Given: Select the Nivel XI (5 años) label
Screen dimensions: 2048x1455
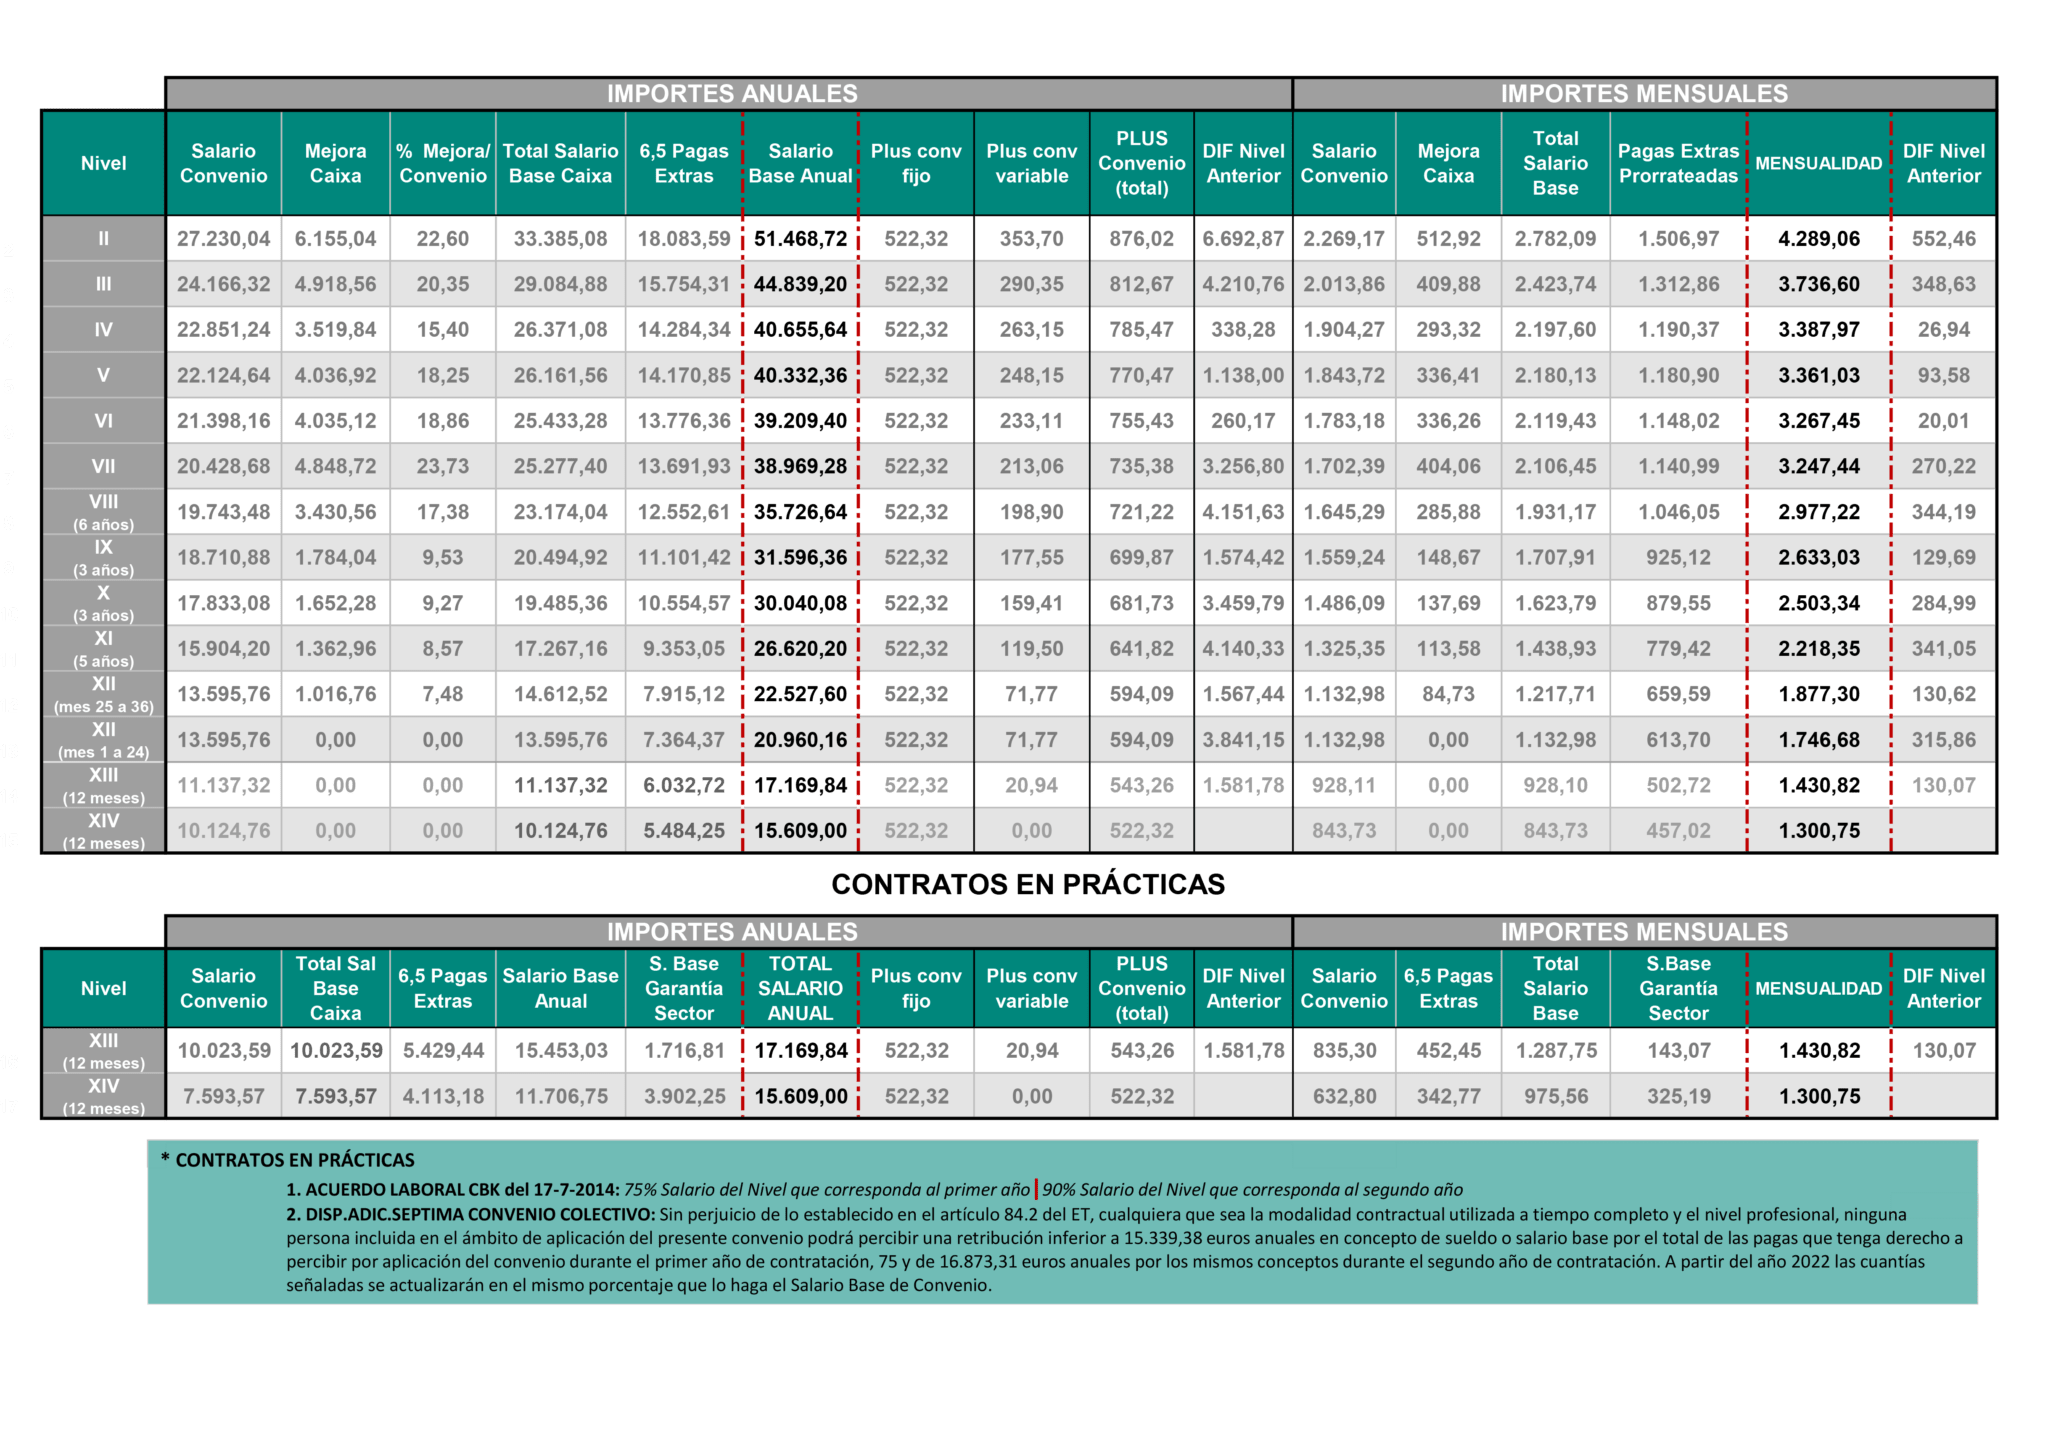Looking at the screenshot, I should click(103, 649).
